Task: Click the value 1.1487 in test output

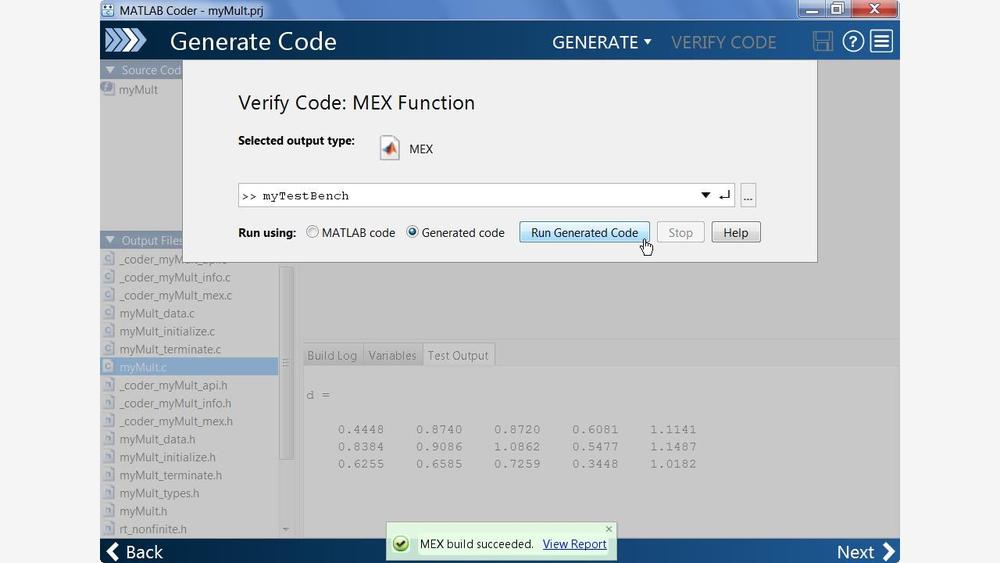Action: coord(673,446)
